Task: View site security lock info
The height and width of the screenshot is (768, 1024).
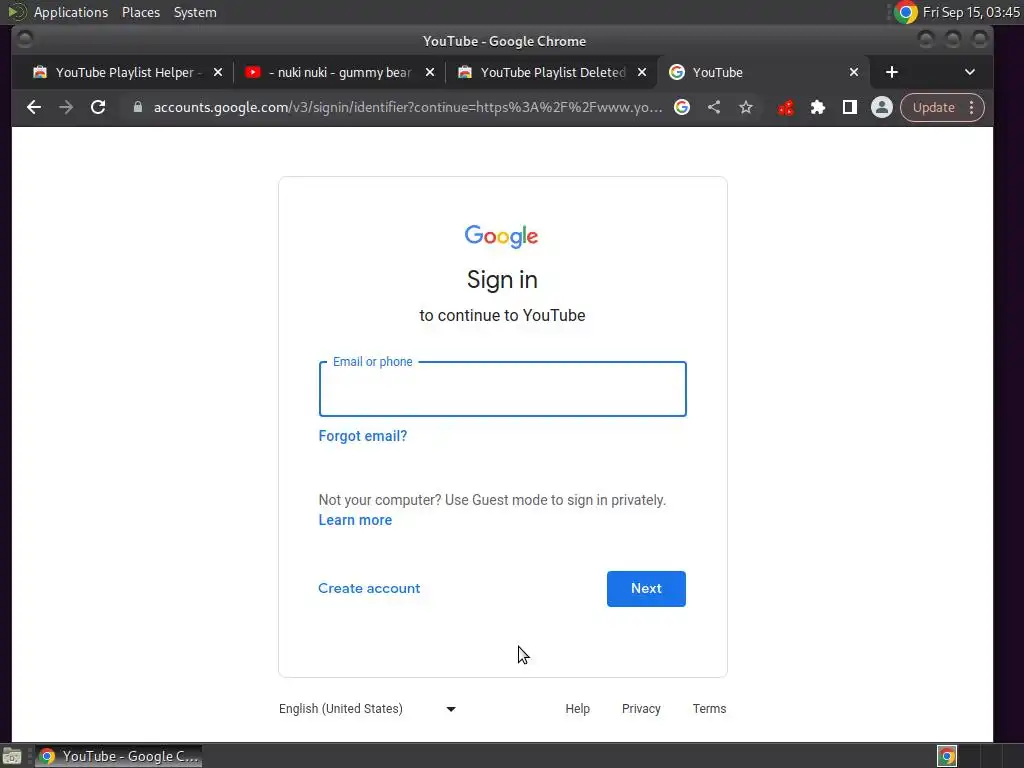Action: 137,107
